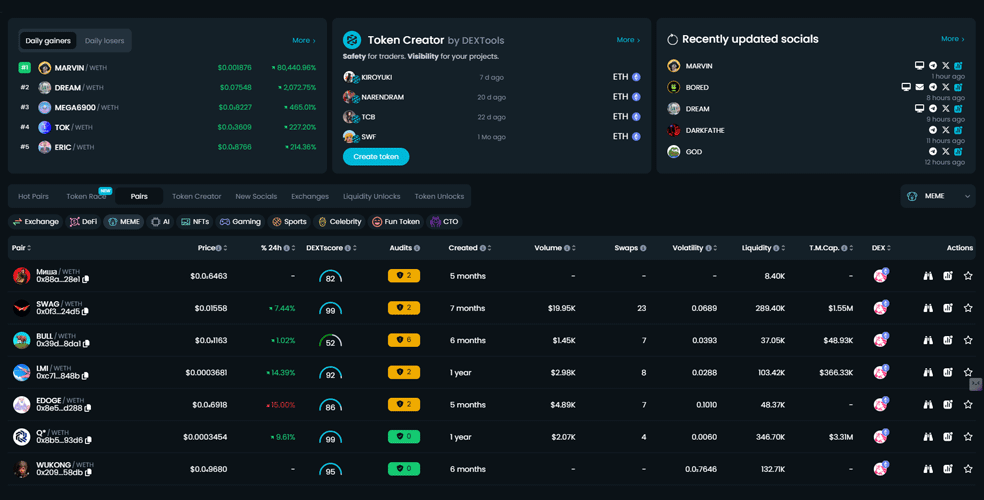
Task: Filter by the CTO category chip
Action: coord(444,221)
